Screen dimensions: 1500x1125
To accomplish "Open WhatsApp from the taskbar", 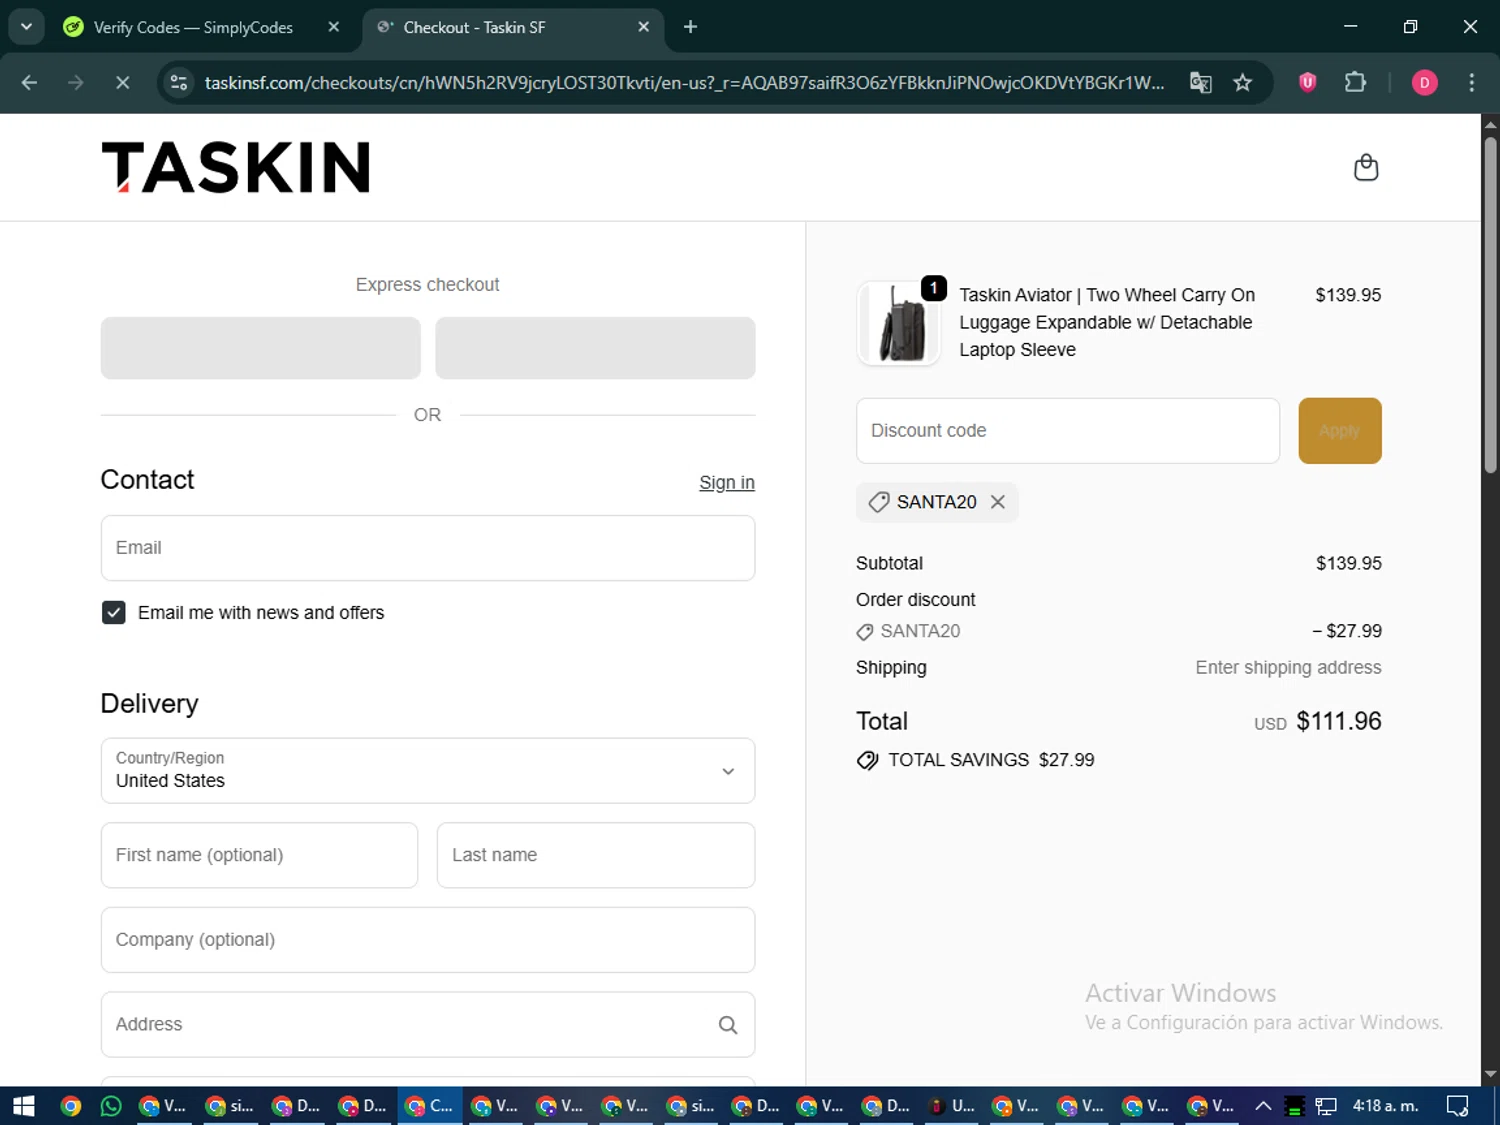I will tap(111, 1106).
